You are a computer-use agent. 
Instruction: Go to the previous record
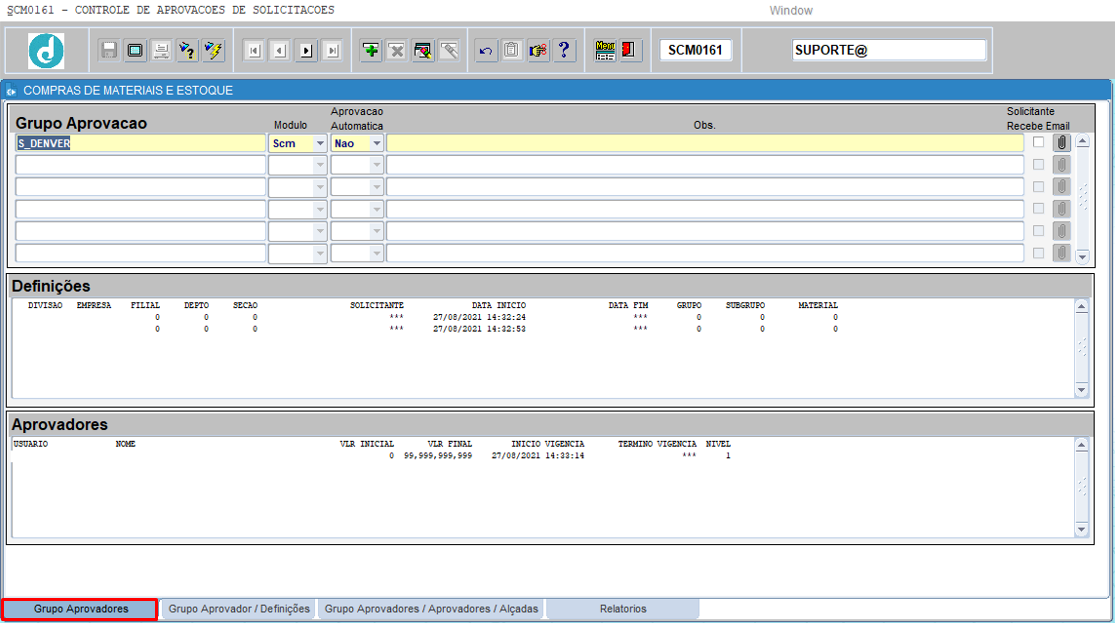(x=280, y=50)
